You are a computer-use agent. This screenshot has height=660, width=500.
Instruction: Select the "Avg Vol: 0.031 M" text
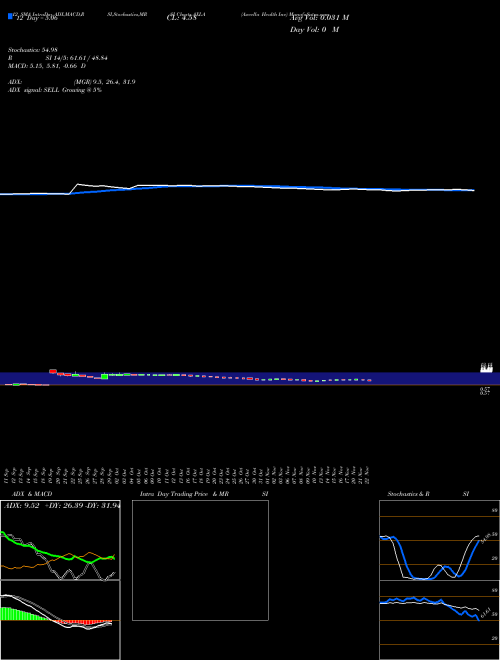click(319, 18)
